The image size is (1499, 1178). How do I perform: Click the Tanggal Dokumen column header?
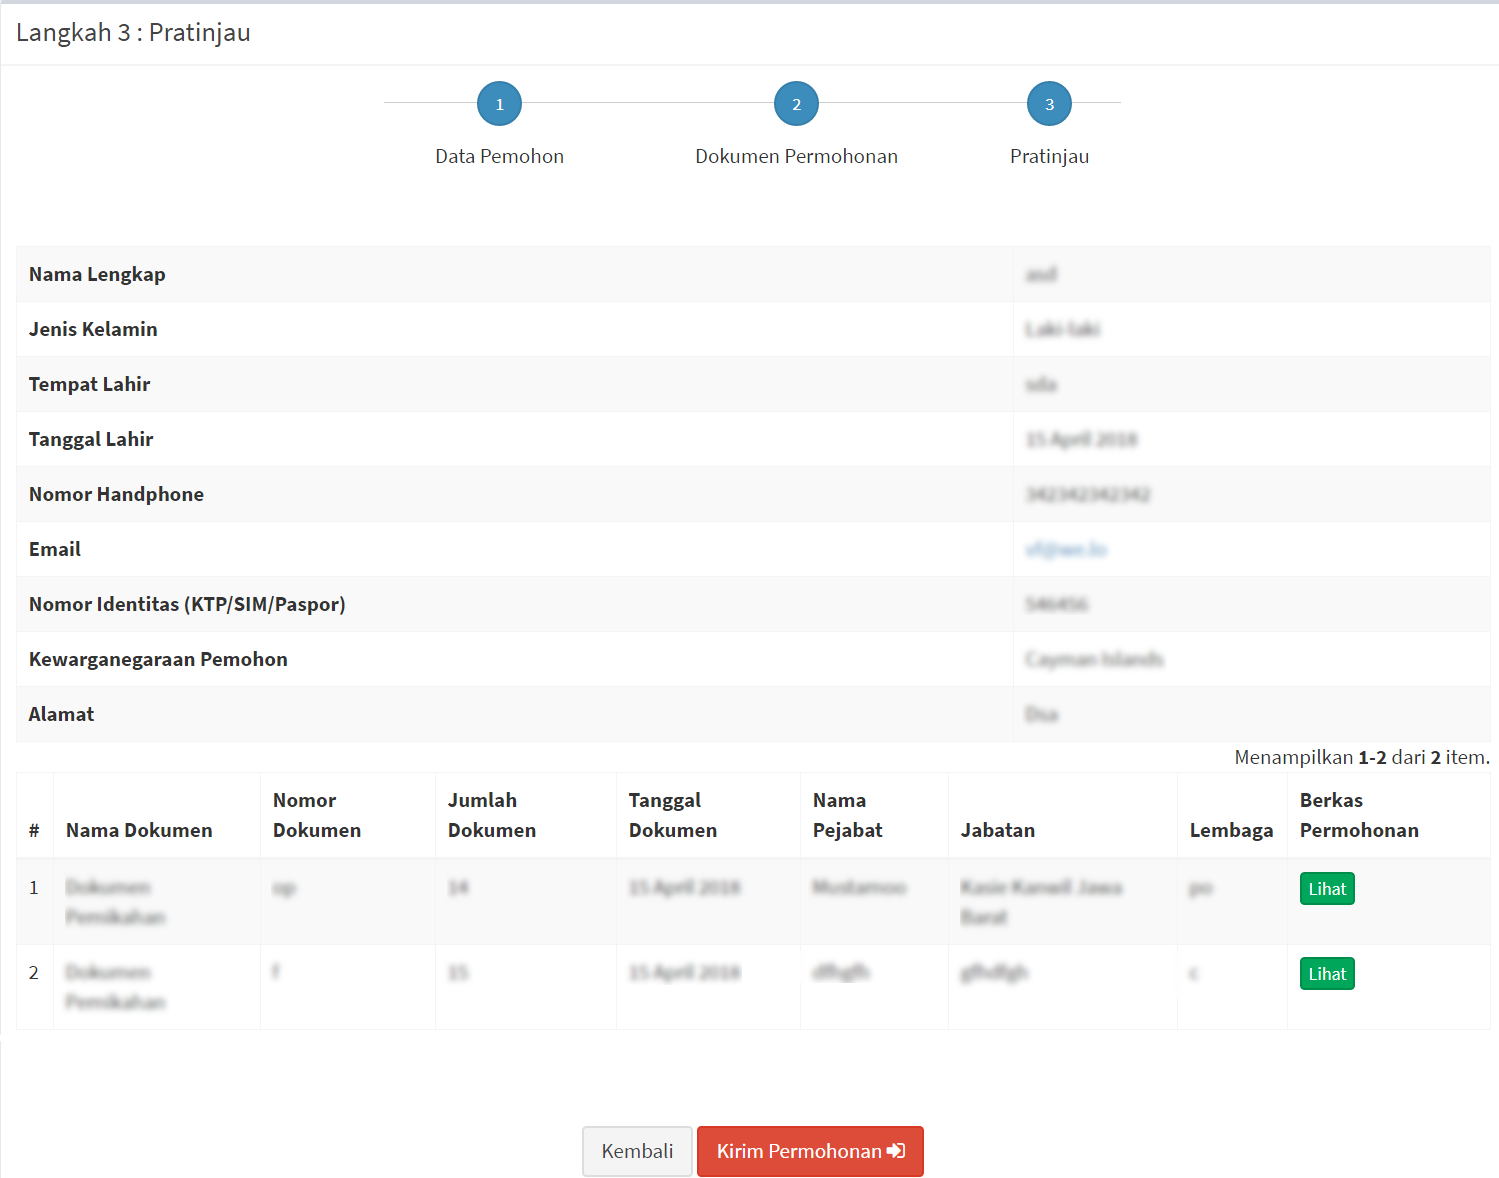click(x=672, y=815)
